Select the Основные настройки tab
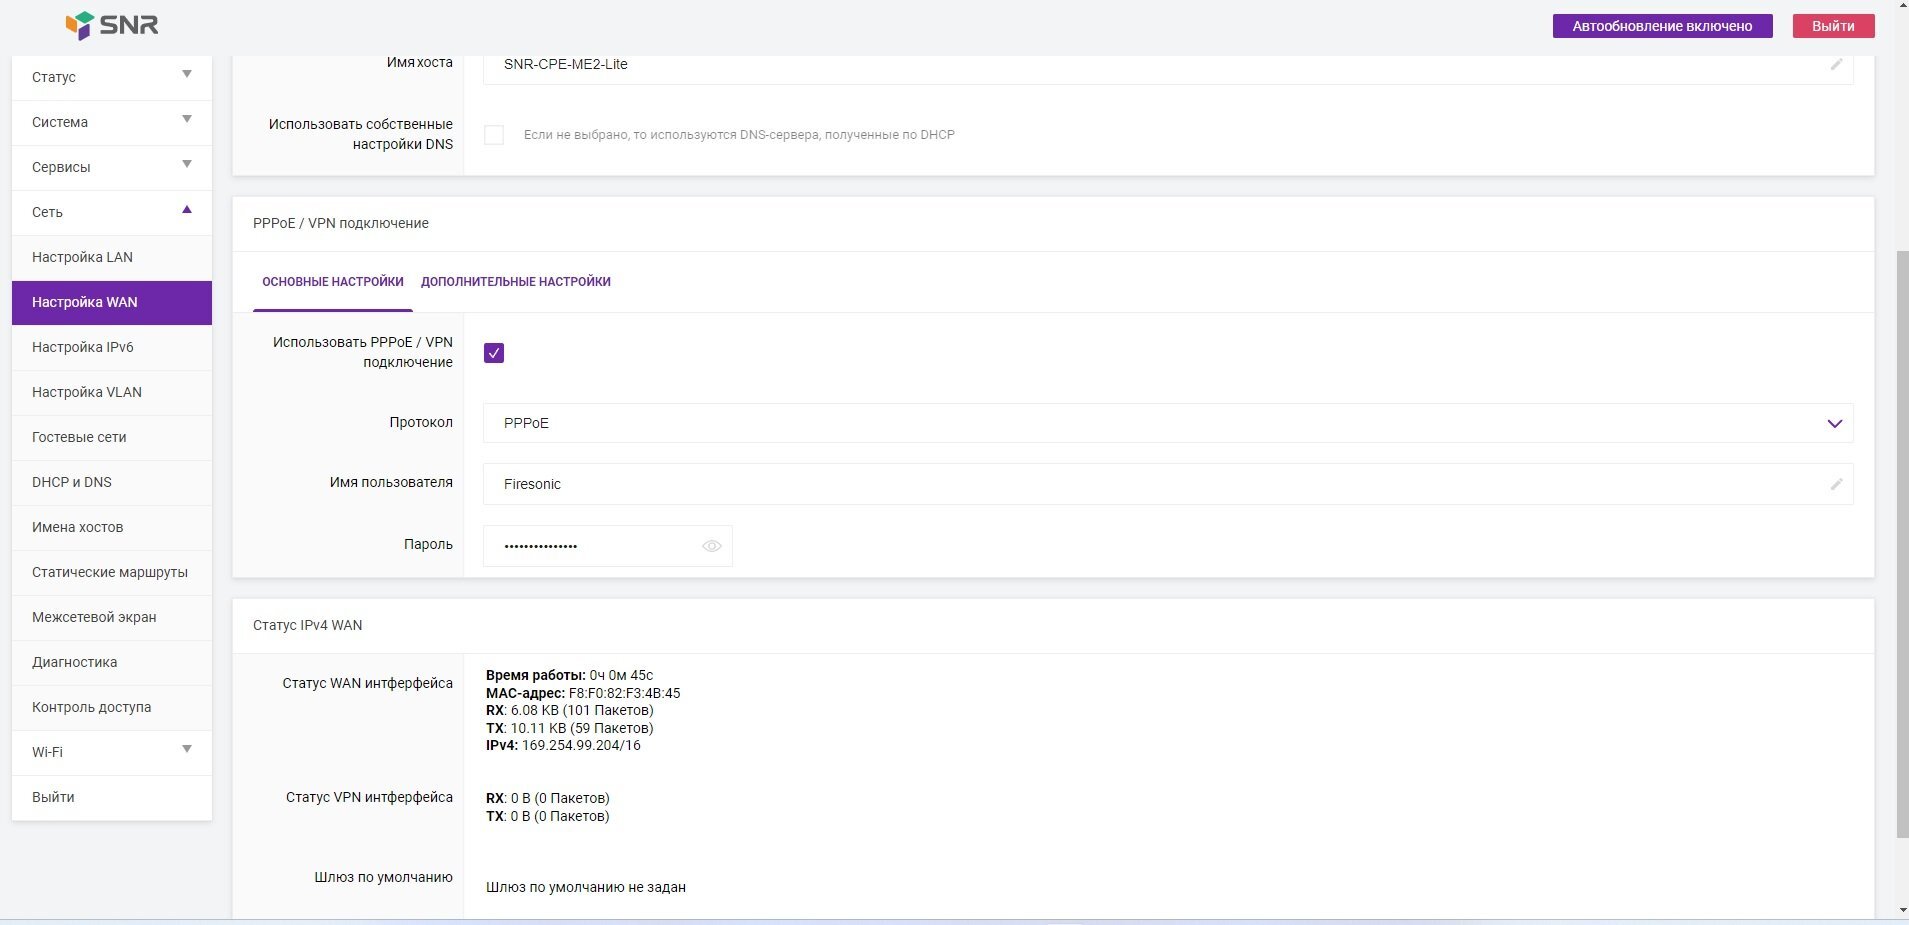Image resolution: width=1909 pixels, height=925 pixels. click(333, 282)
